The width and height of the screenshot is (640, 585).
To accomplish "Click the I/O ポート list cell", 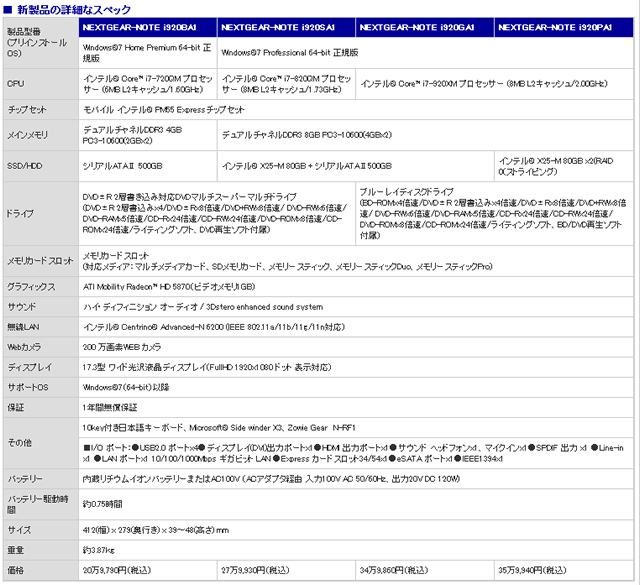I will 356,454.
